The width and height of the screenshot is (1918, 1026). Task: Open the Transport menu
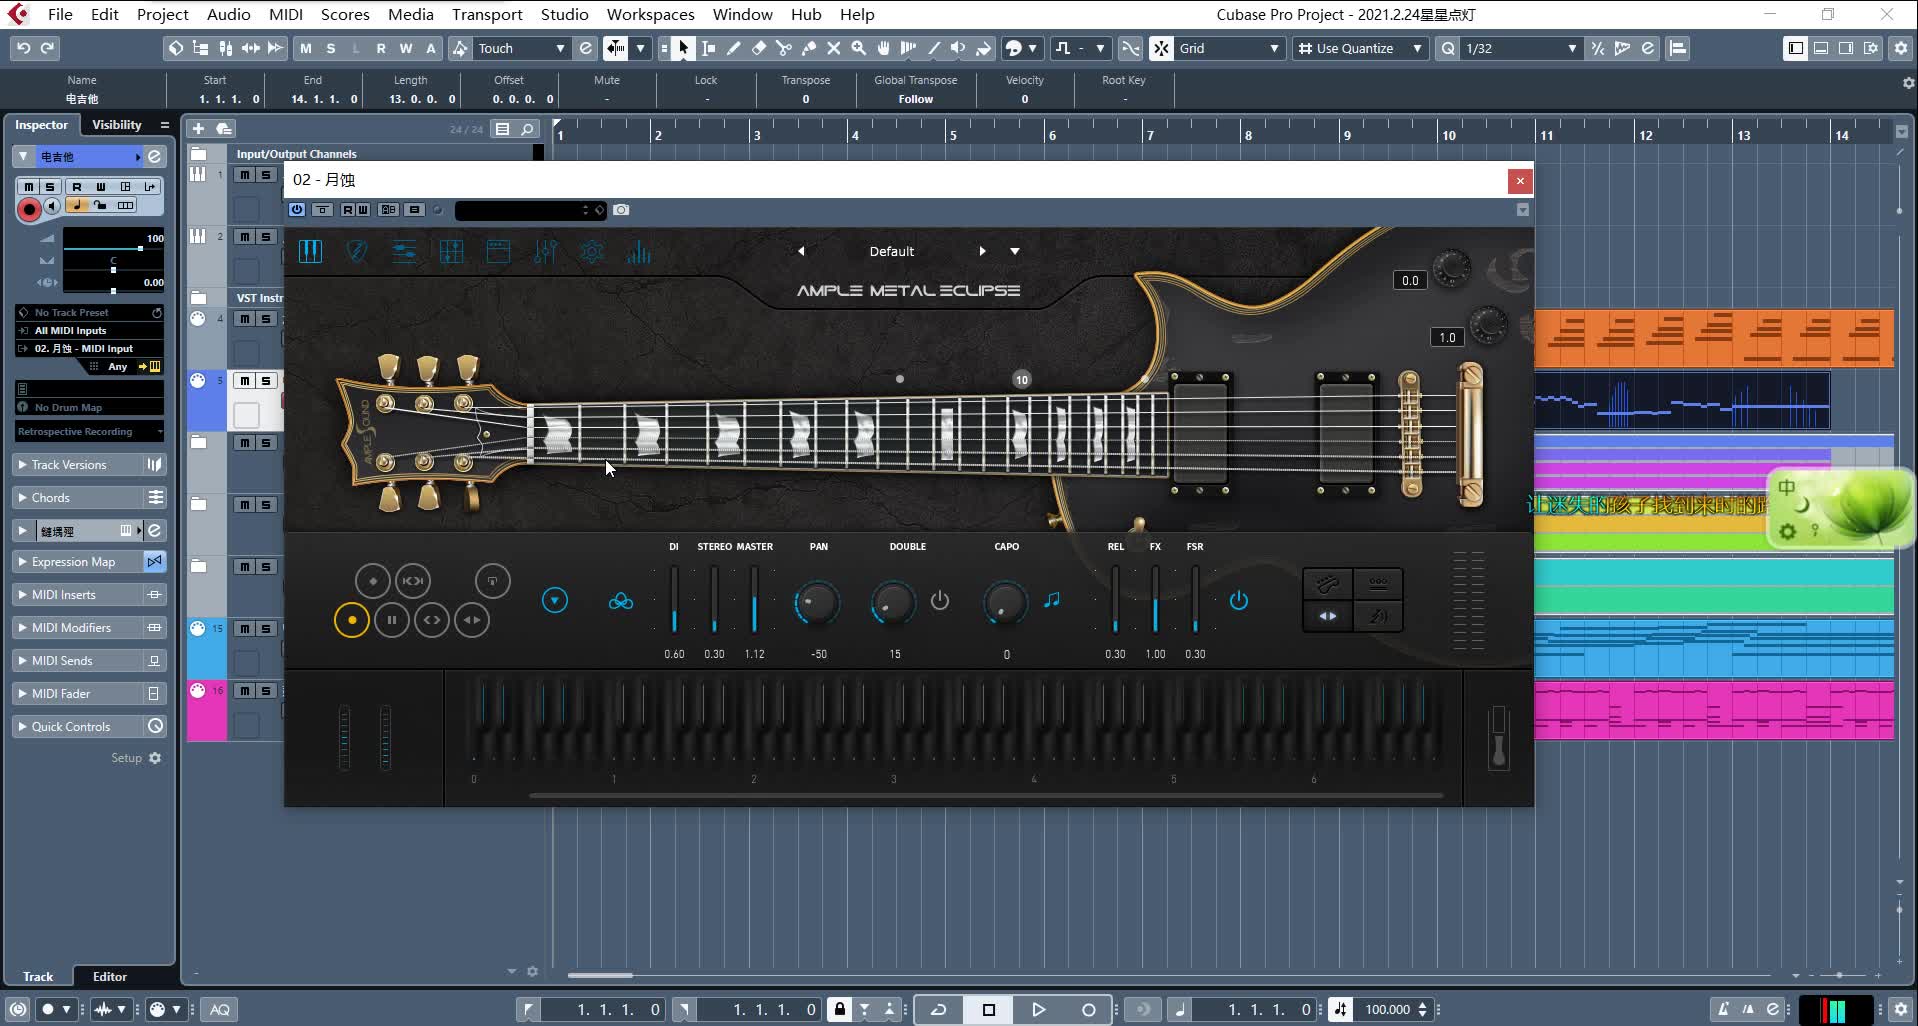click(x=487, y=14)
